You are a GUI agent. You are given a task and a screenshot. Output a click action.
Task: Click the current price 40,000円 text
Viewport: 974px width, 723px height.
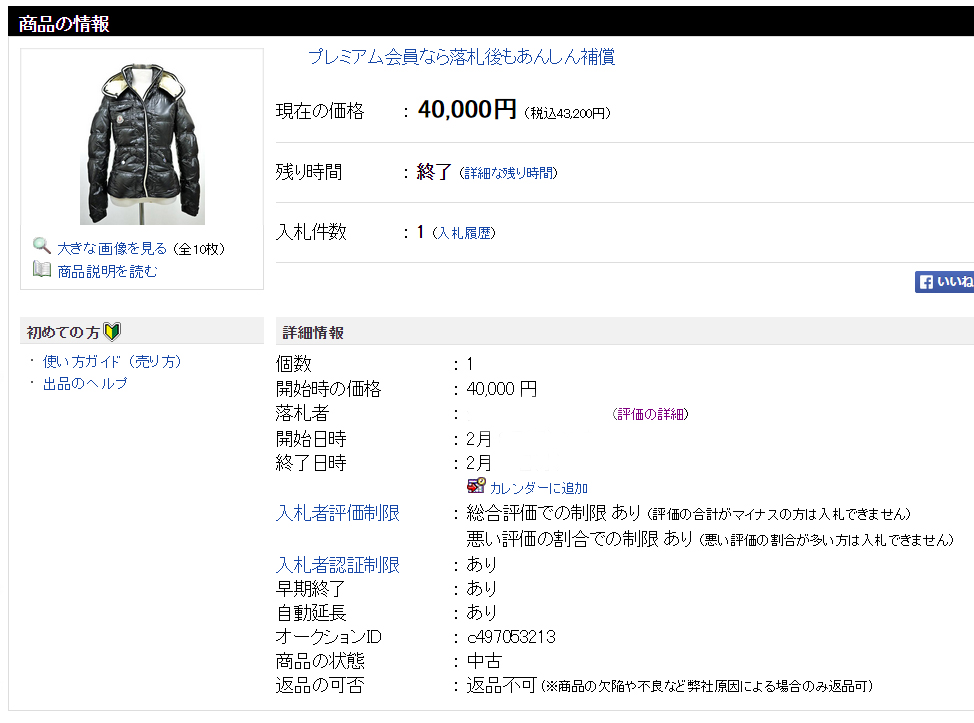467,110
